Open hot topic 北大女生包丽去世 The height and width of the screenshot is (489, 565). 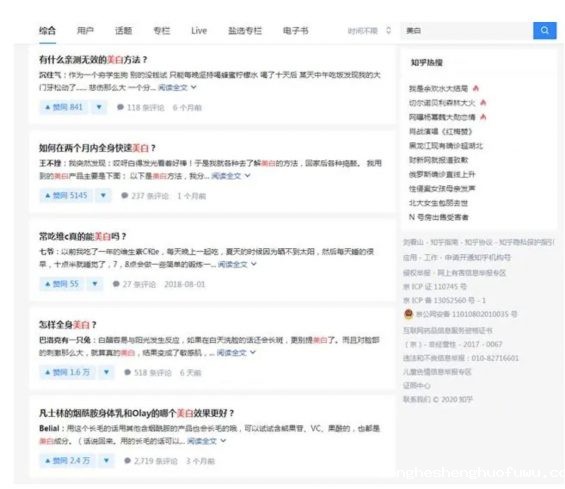tap(438, 203)
